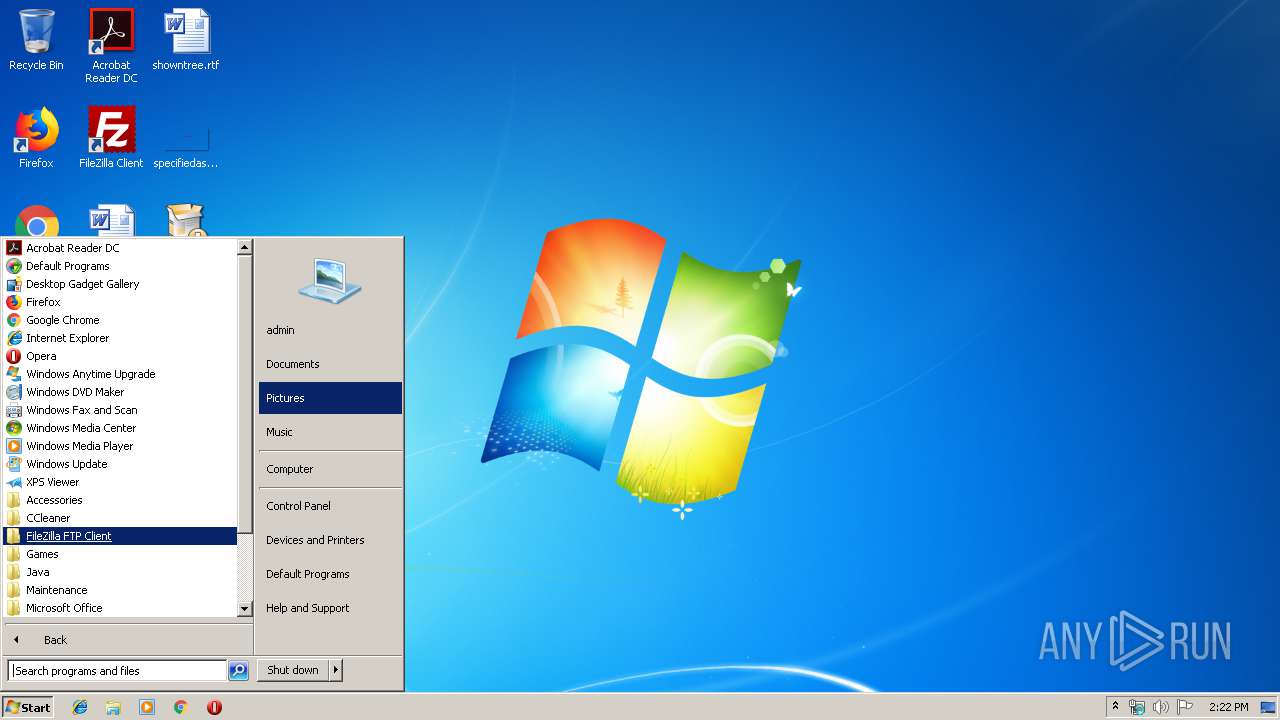Open Pictures from the Start menu
The height and width of the screenshot is (720, 1280).
(x=330, y=398)
